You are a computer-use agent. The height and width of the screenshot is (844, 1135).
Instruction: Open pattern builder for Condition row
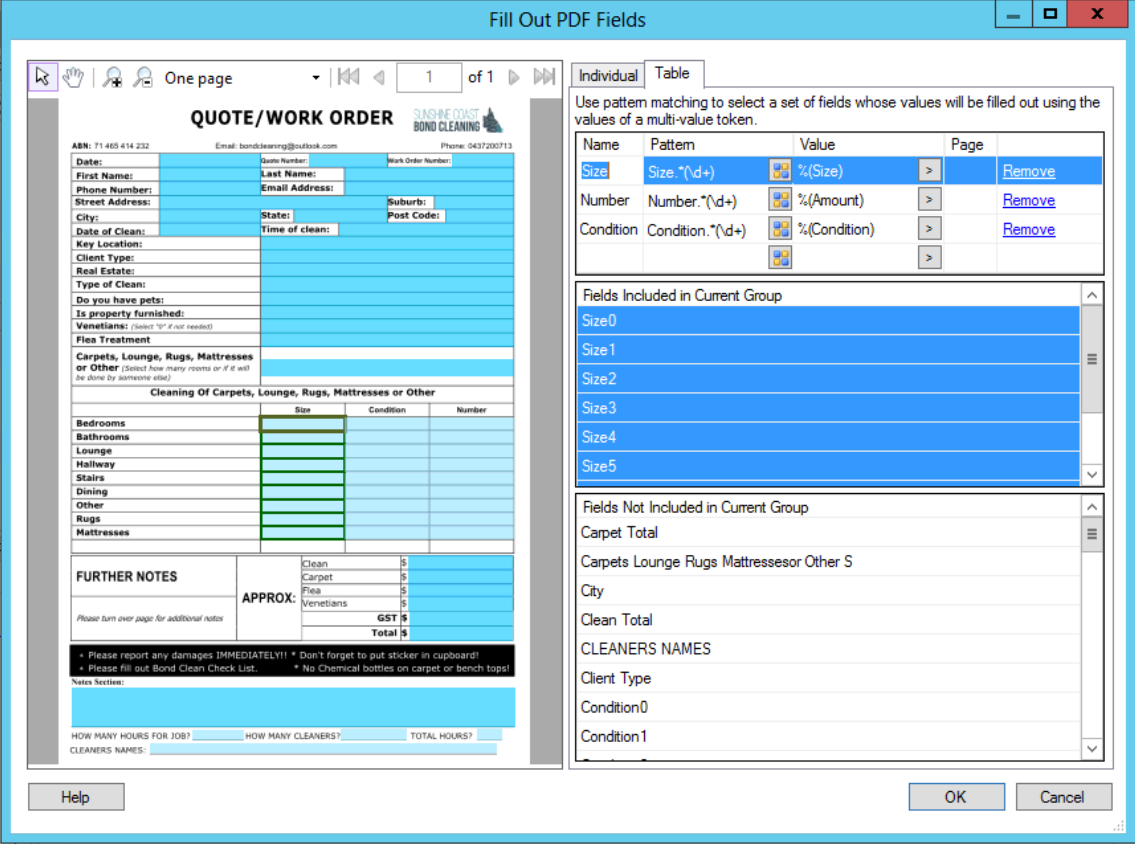coord(780,229)
